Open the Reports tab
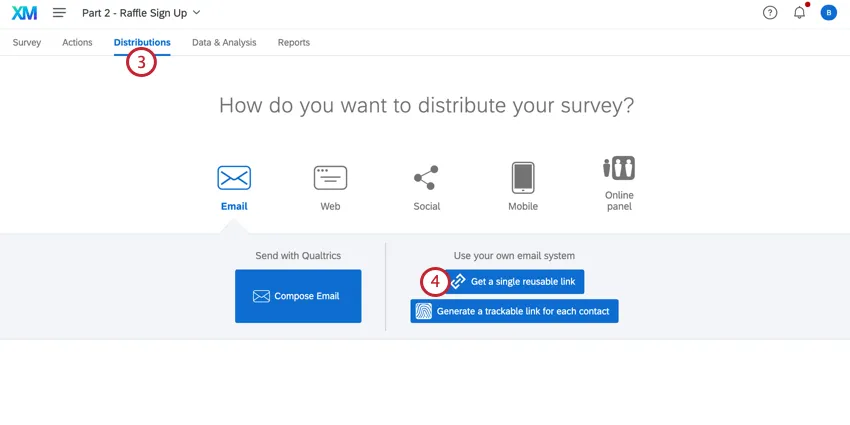Image resolution: width=850 pixels, height=425 pixels. point(294,43)
